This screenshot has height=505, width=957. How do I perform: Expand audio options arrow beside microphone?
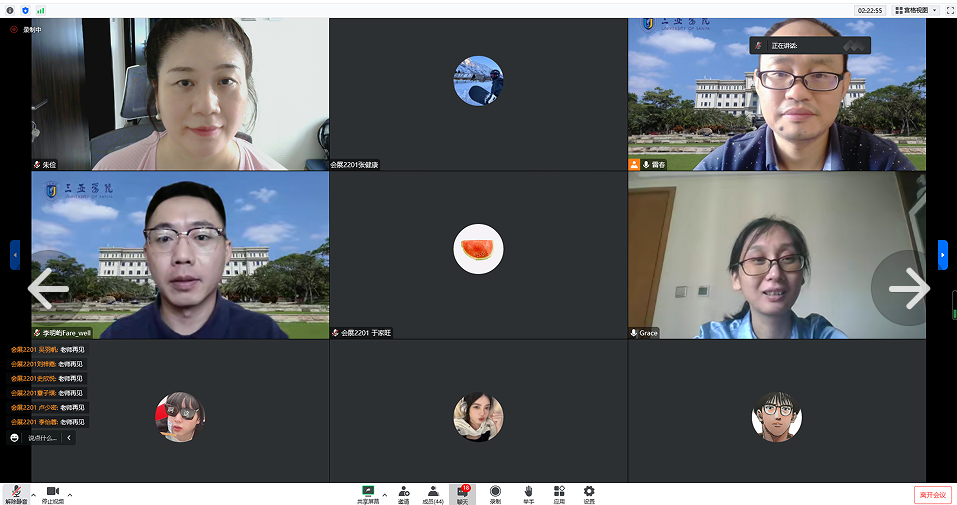(33, 494)
